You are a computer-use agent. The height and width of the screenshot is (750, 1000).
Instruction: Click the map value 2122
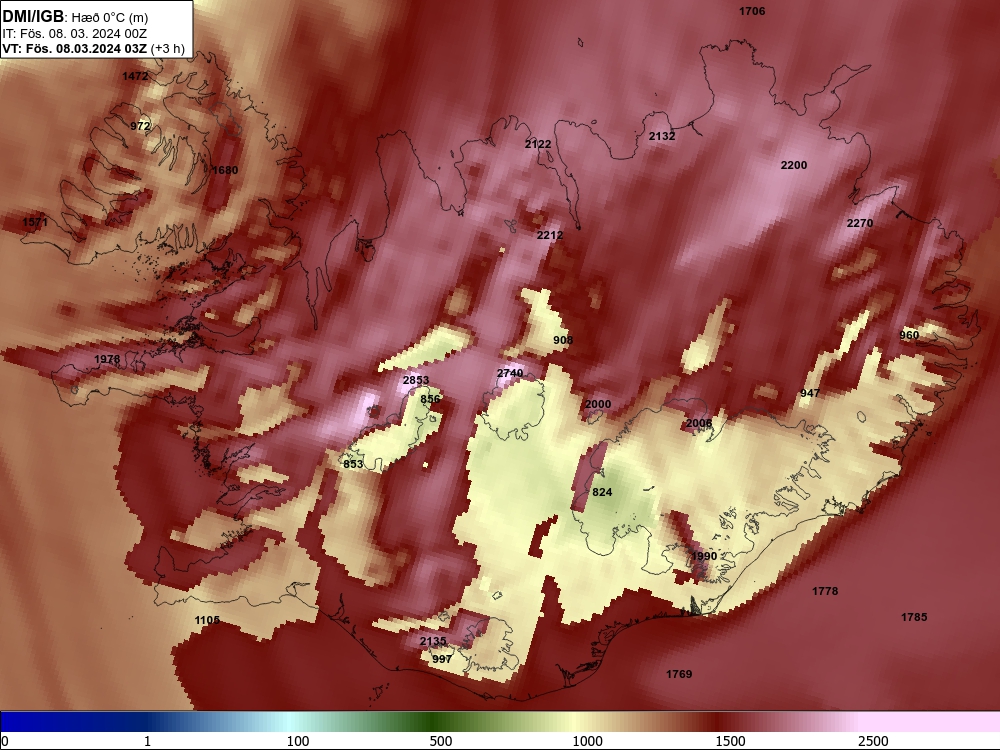click(x=538, y=144)
